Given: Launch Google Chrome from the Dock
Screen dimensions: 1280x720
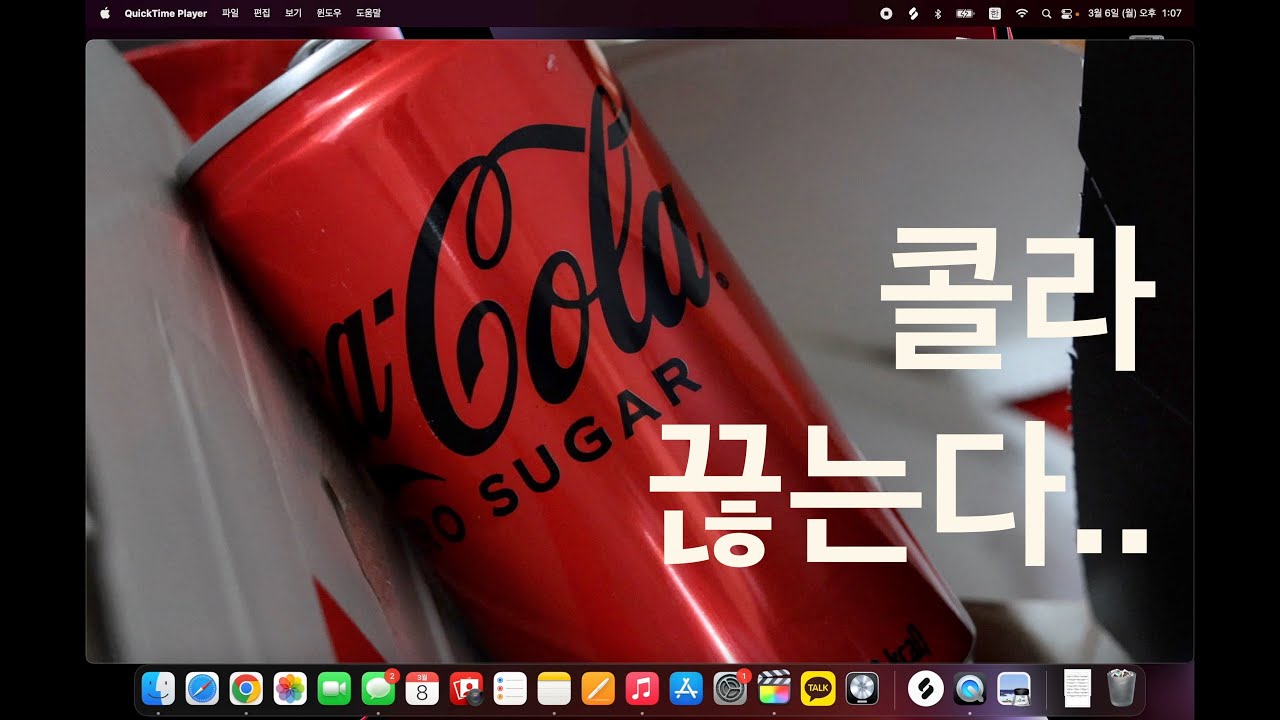Looking at the screenshot, I should point(246,688).
